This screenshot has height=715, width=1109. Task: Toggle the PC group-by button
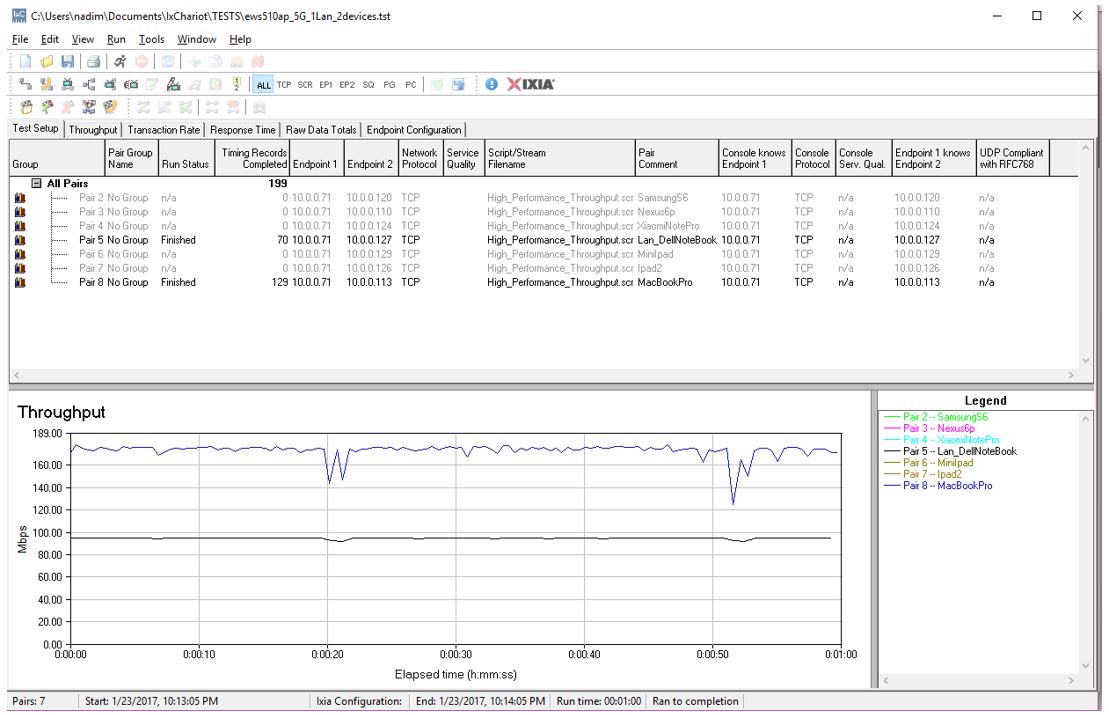411,85
